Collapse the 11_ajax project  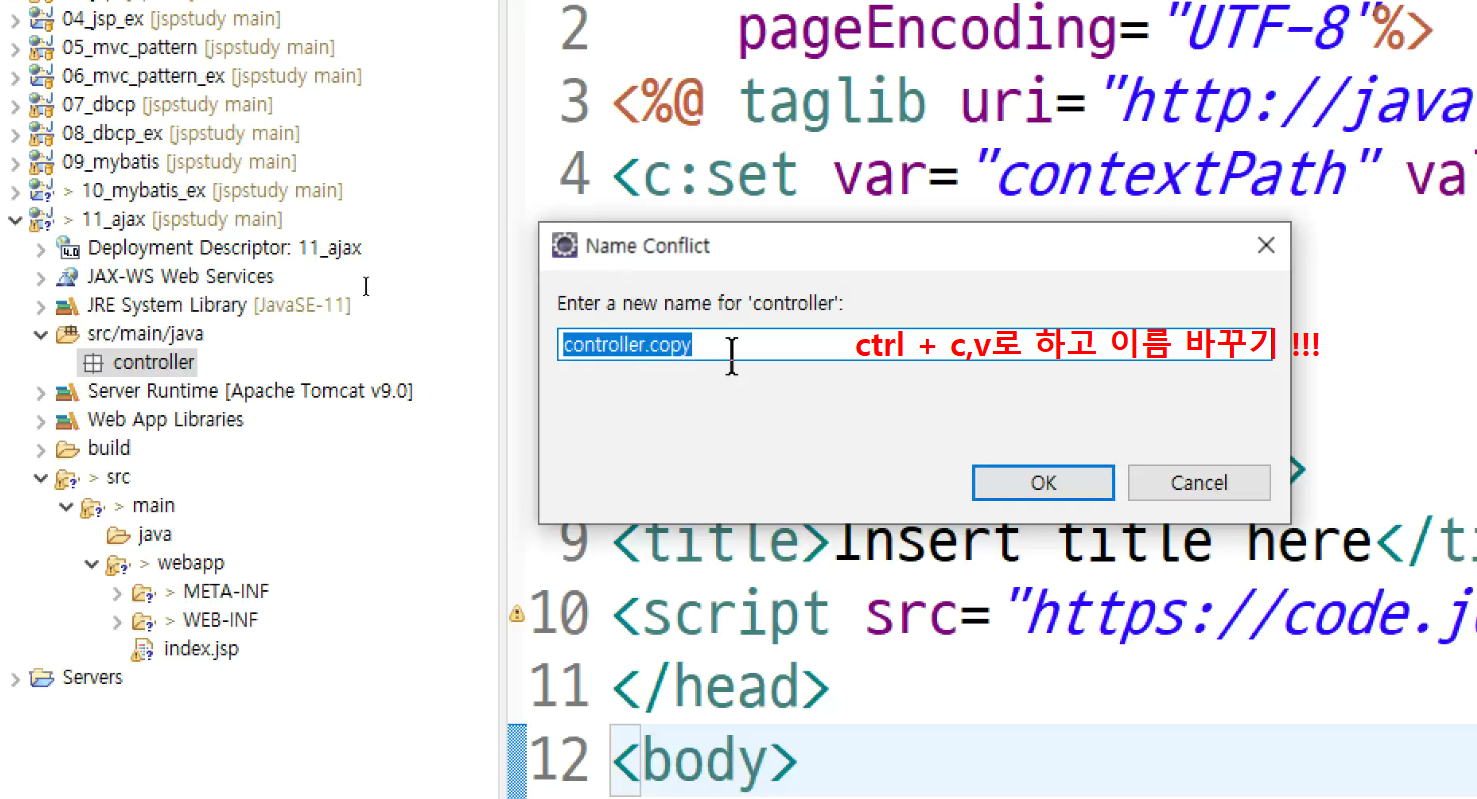coord(15,219)
